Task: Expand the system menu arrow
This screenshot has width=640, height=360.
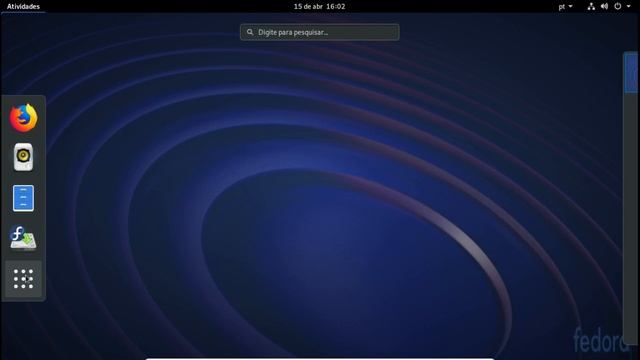Action: coord(629,6)
